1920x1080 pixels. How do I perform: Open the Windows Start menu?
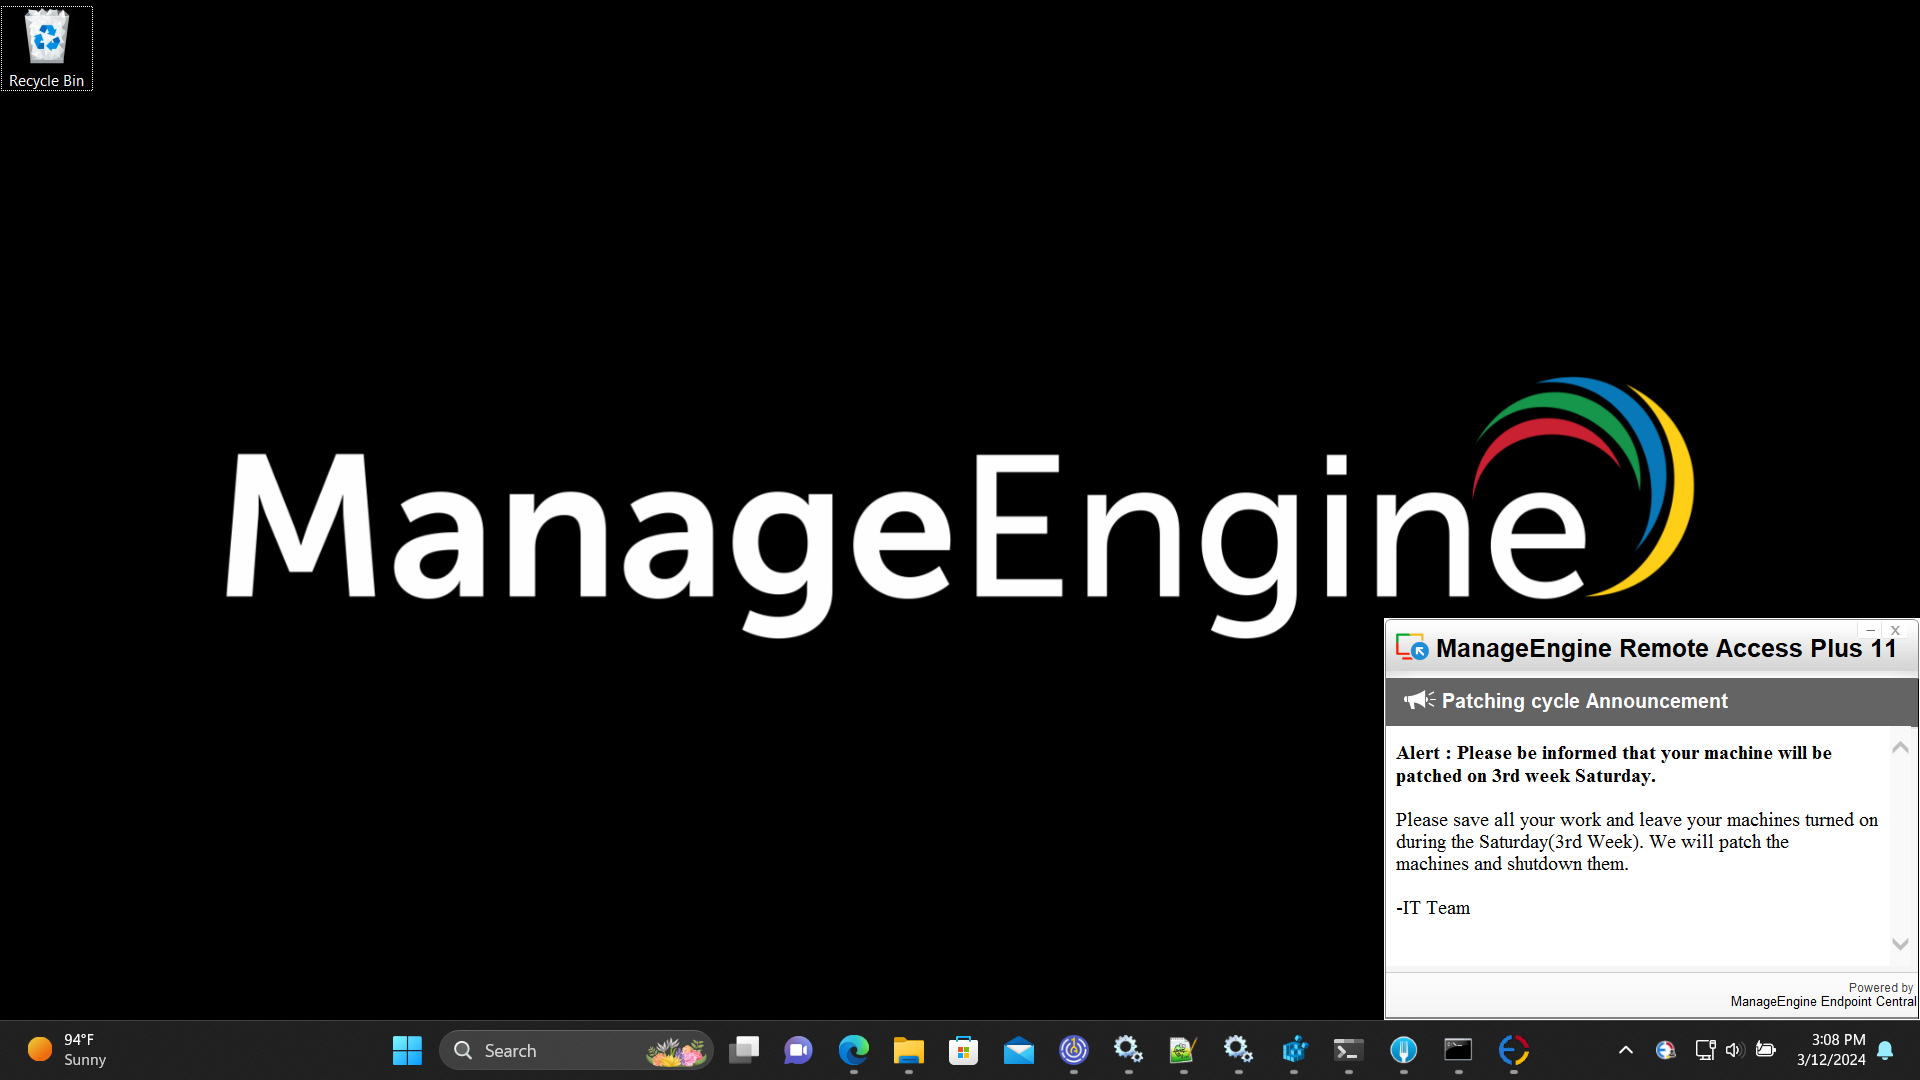tap(407, 1050)
